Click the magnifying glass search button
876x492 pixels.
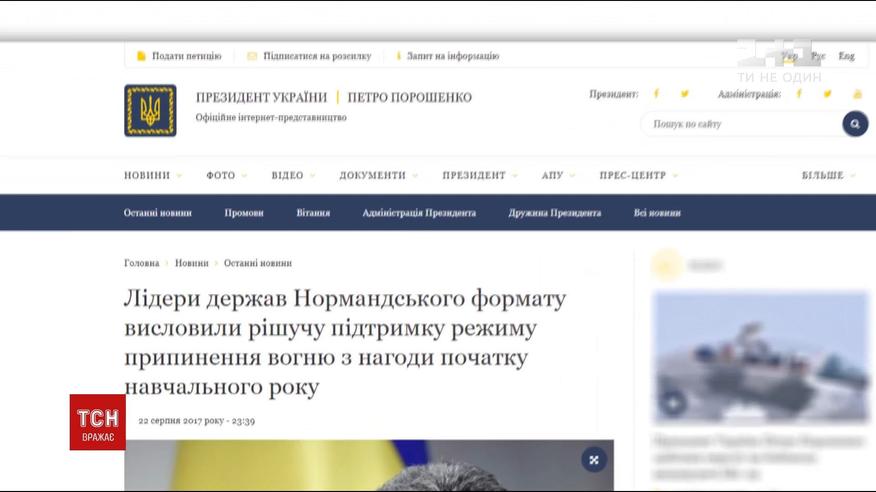[855, 124]
